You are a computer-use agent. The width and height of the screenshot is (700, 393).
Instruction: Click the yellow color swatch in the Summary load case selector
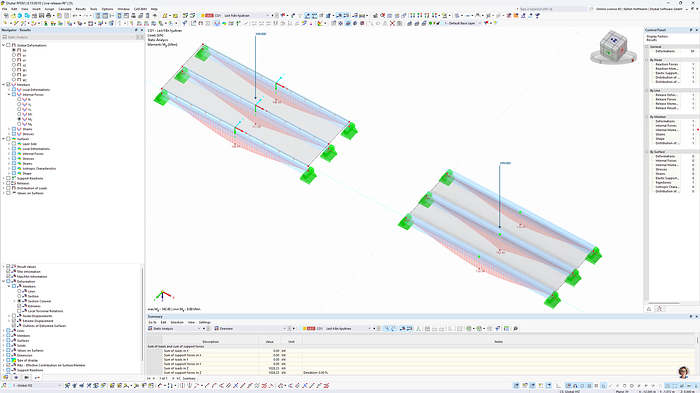tap(304, 328)
